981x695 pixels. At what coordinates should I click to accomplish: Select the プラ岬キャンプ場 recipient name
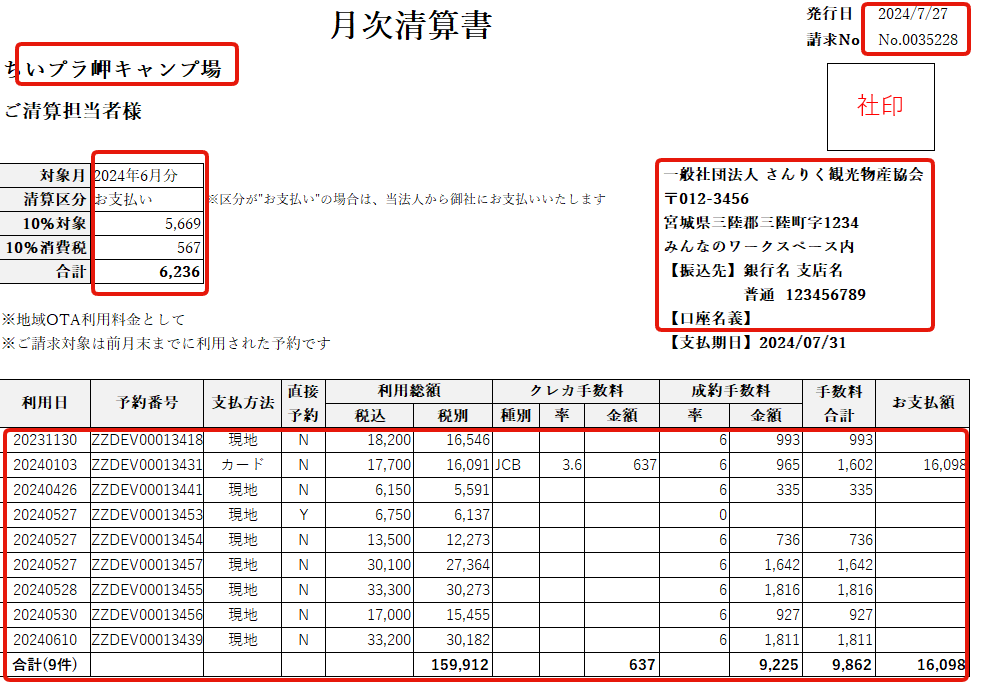click(134, 69)
